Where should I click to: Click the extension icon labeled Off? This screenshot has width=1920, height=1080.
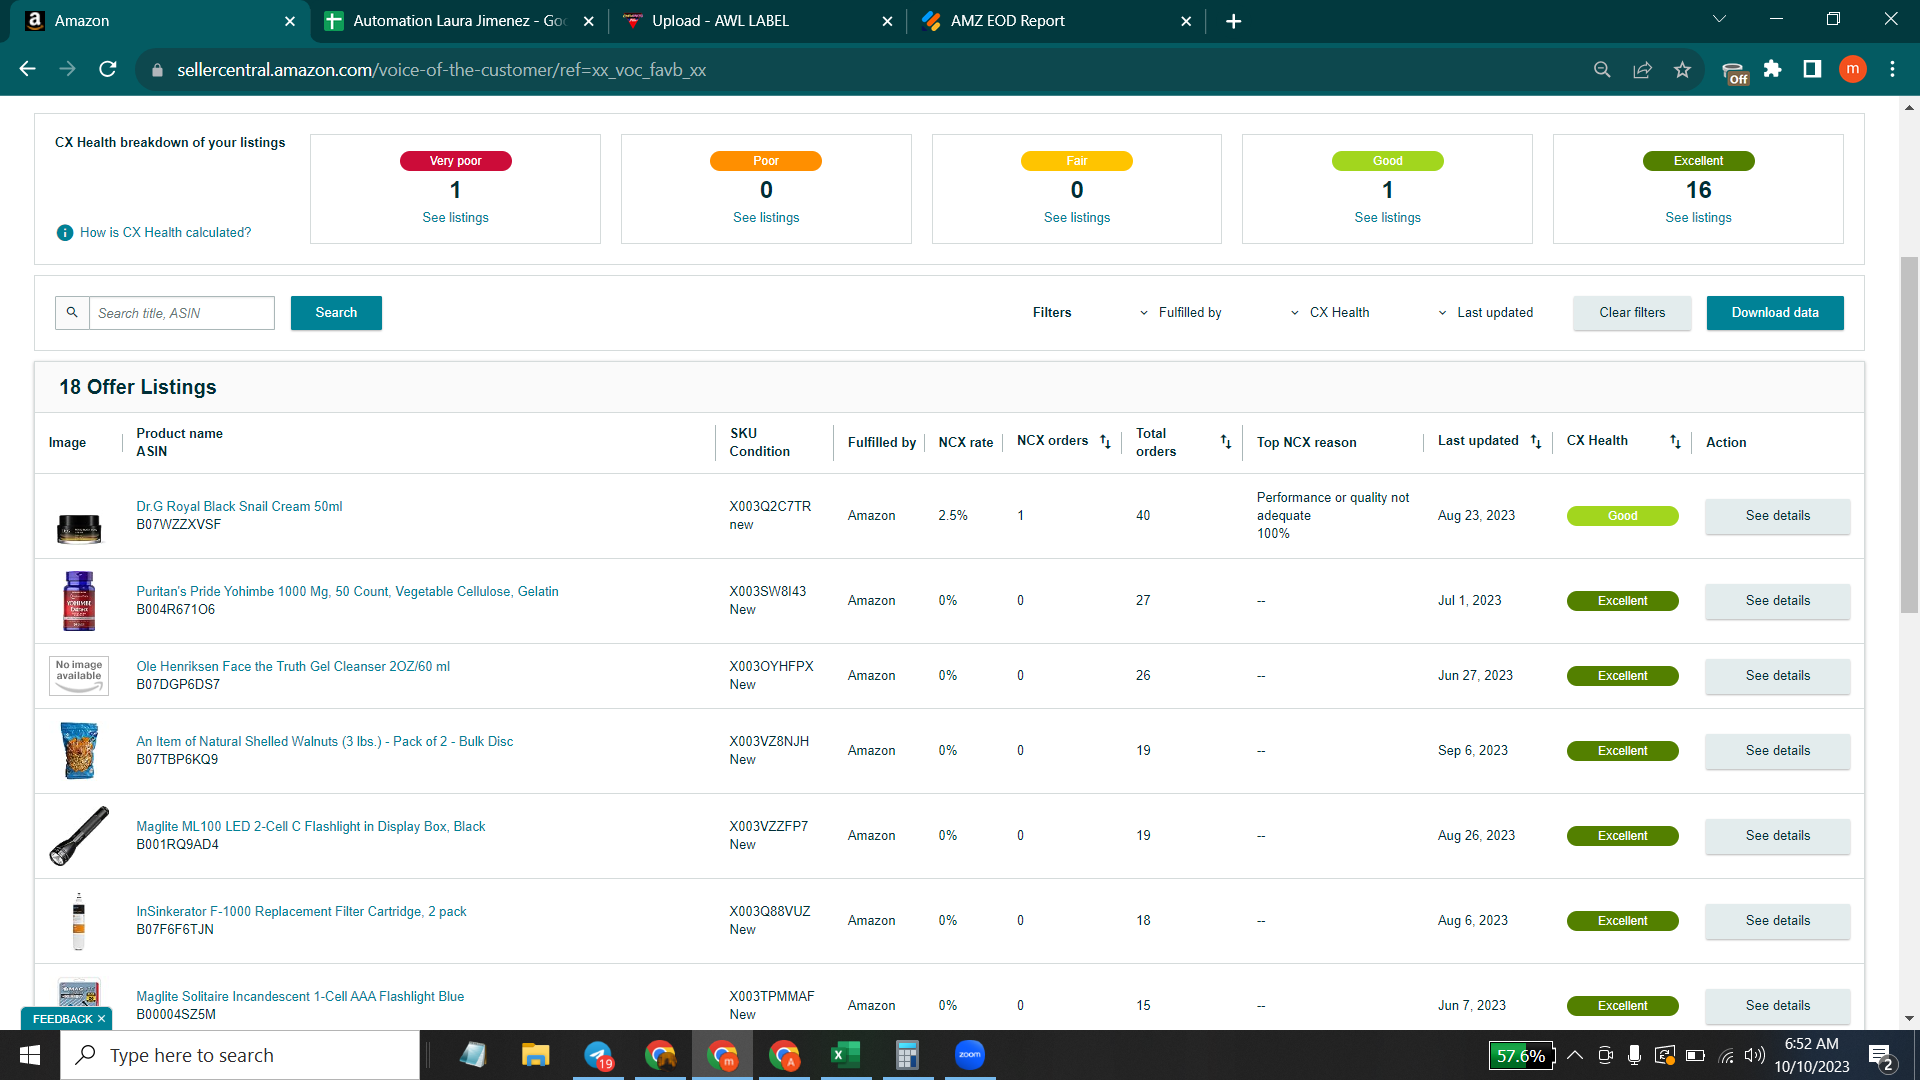point(1735,72)
